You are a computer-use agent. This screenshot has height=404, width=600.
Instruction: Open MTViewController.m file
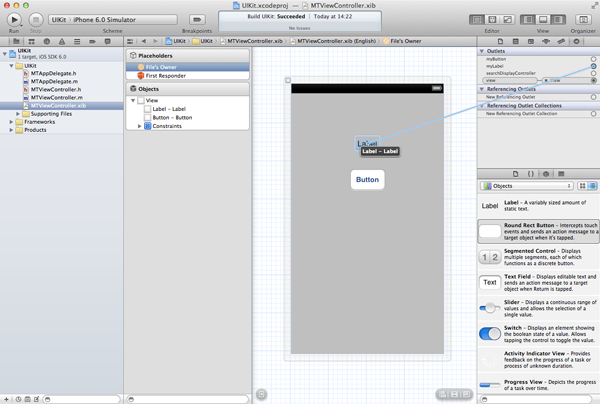(x=56, y=98)
